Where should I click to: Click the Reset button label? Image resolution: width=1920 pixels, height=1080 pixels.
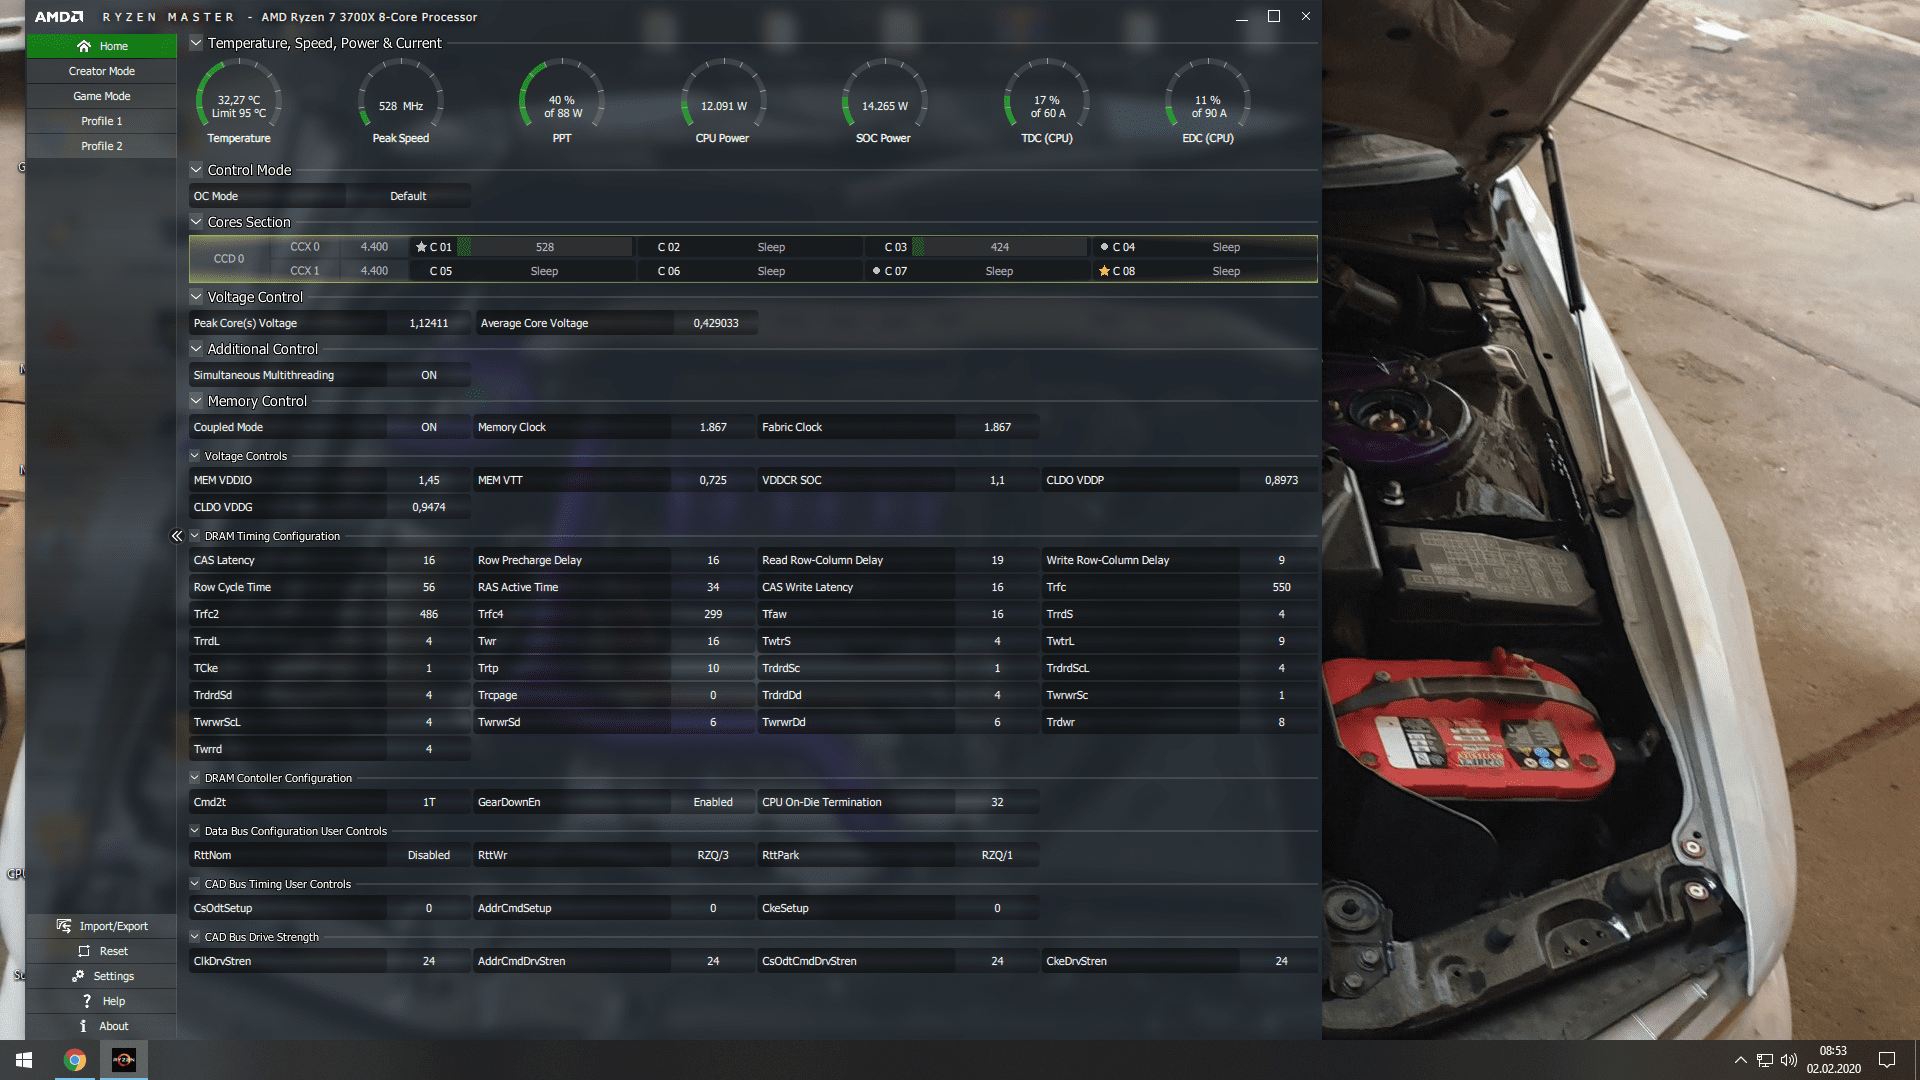click(114, 951)
